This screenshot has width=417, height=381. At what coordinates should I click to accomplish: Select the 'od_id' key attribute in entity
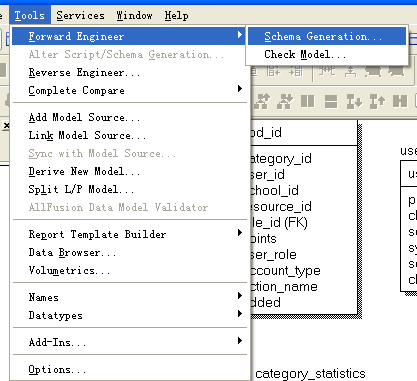(x=266, y=133)
